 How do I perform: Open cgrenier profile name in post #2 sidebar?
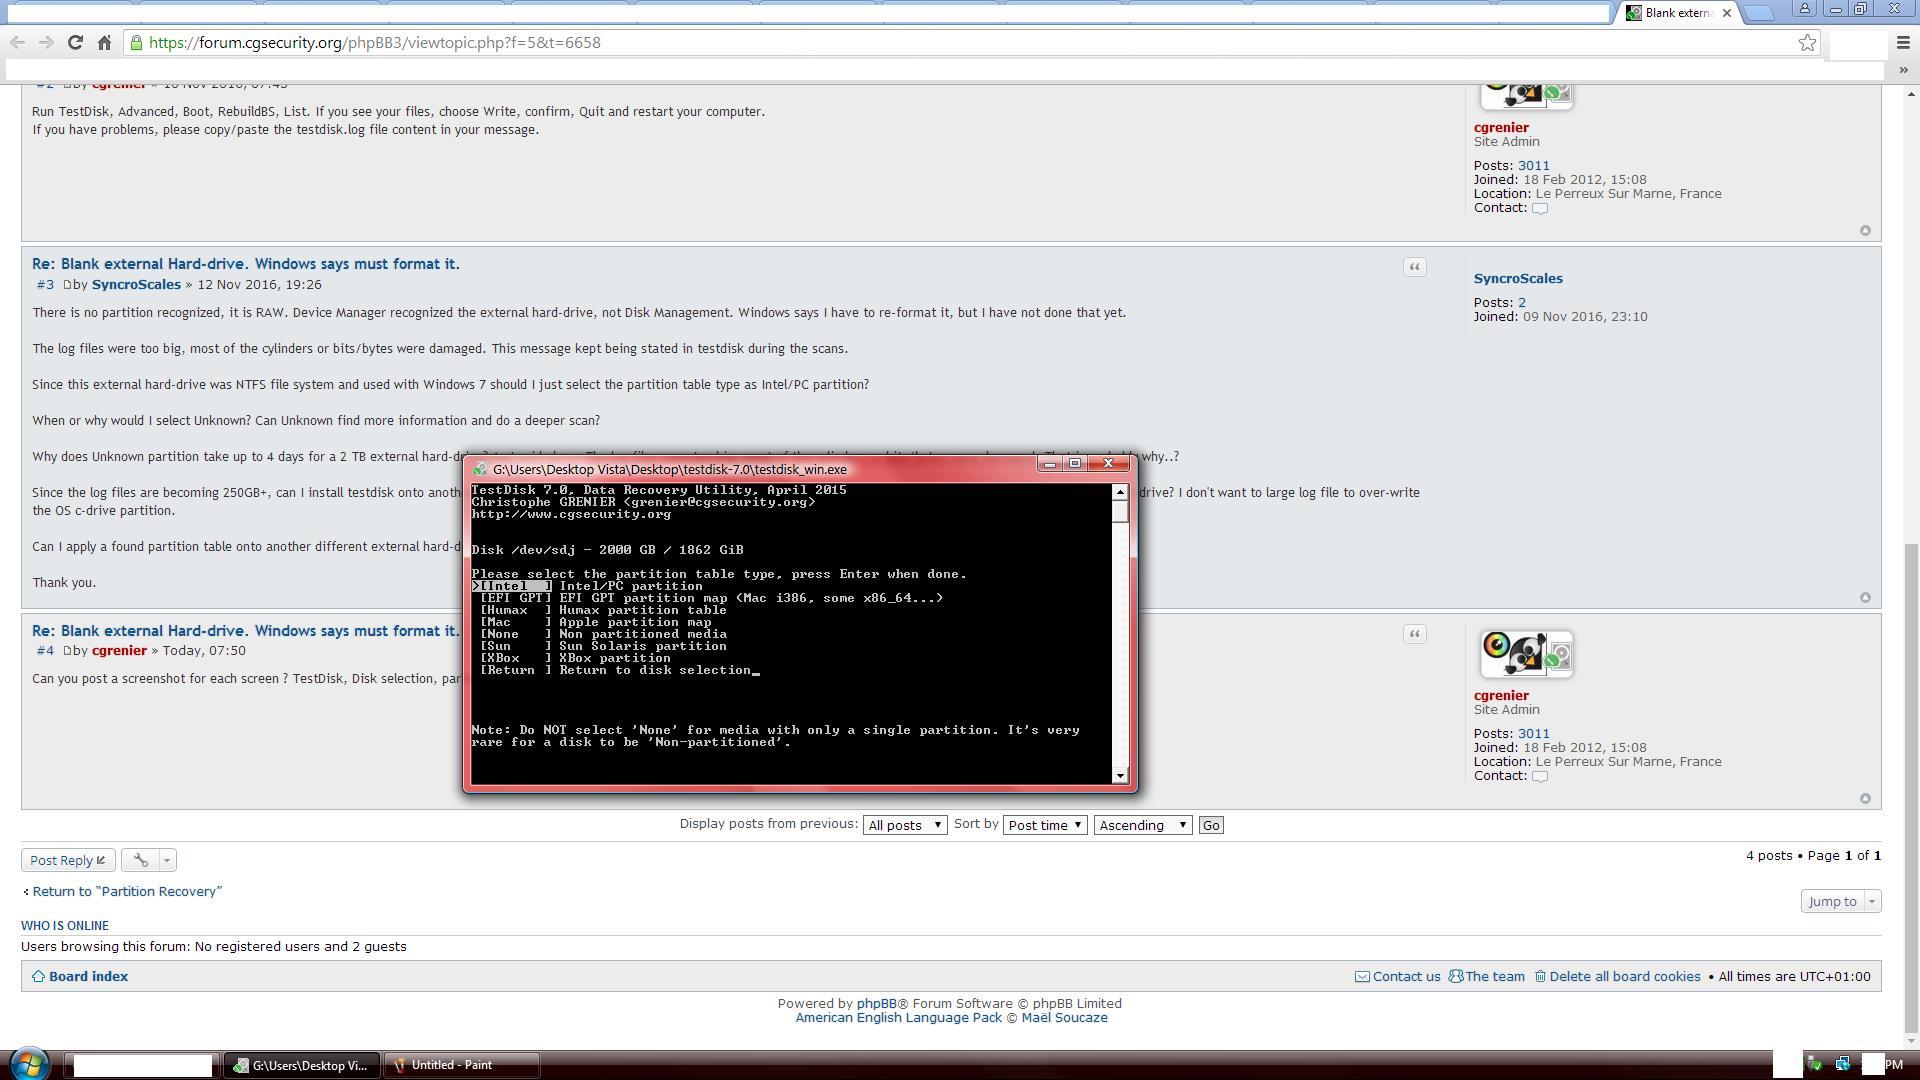1501,127
